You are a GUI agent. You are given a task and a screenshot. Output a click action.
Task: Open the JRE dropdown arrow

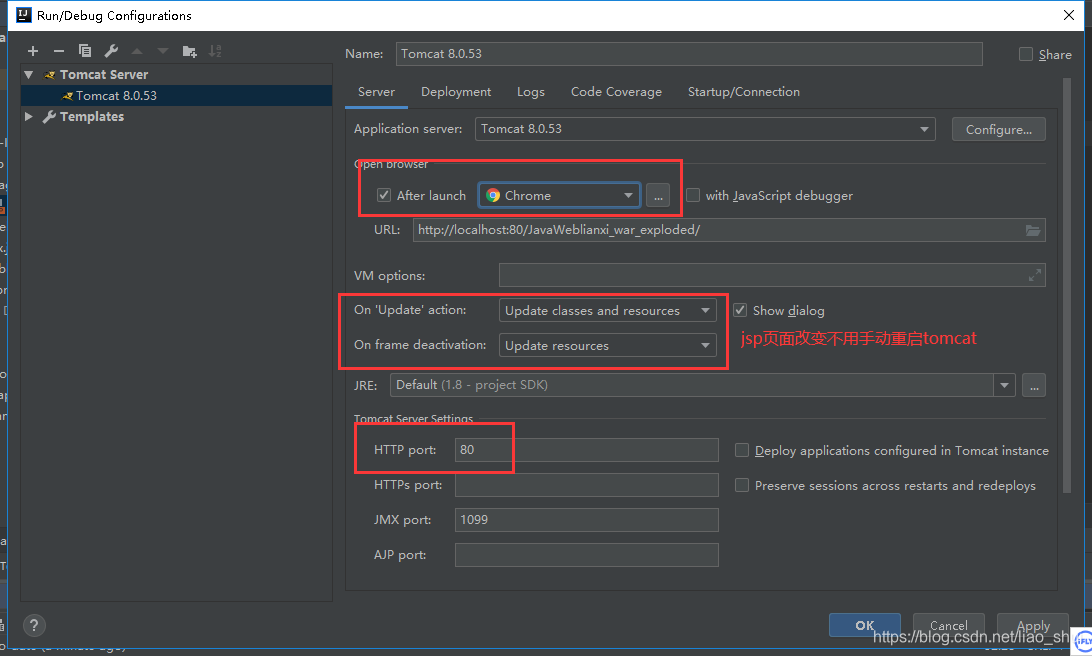1004,385
